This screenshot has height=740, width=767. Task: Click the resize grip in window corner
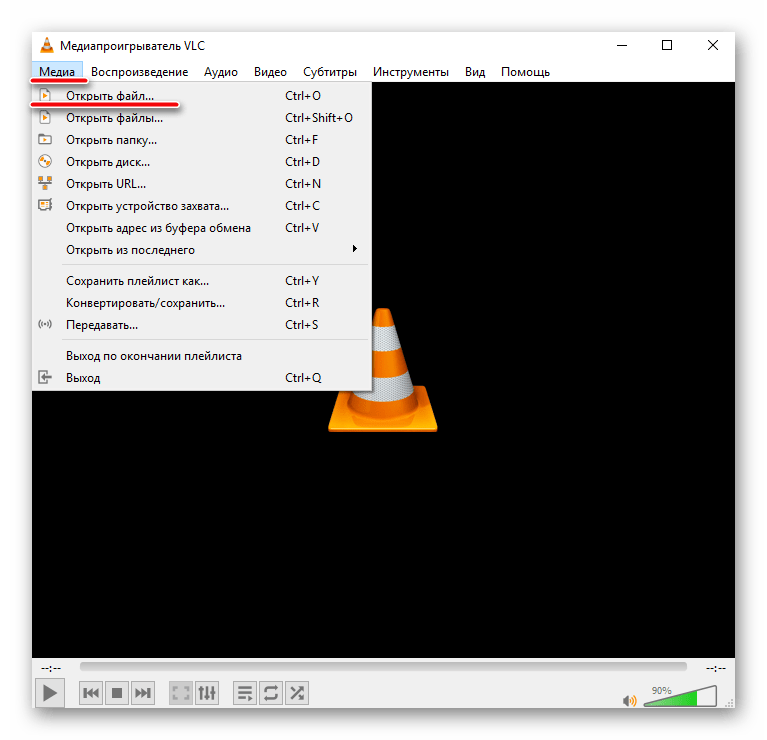[729, 703]
